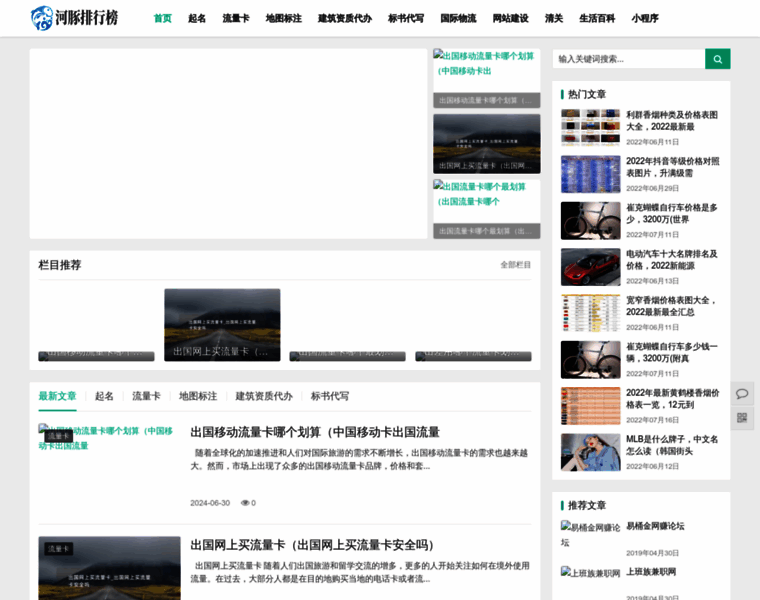Open 建筑资质代办 in the top navigation
Viewport: 760px width, 600px height.
point(345,18)
